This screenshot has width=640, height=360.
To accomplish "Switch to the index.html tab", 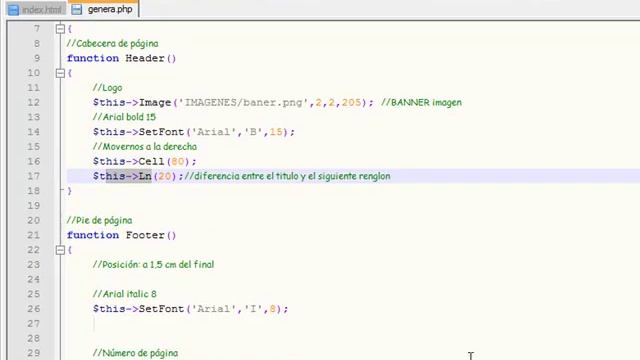I will pos(36,9).
